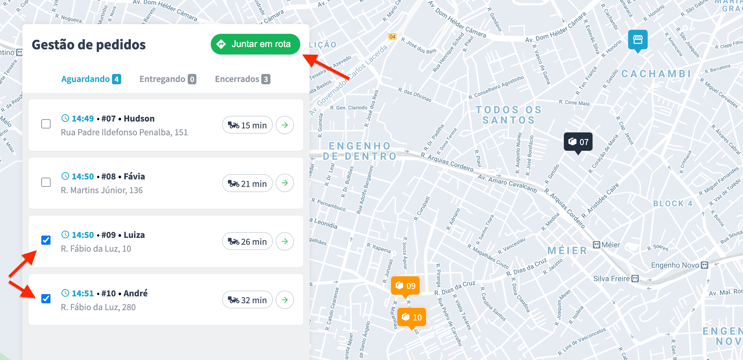Click the blue store marker on map
Image resolution: width=743 pixels, height=360 pixels.
click(638, 41)
